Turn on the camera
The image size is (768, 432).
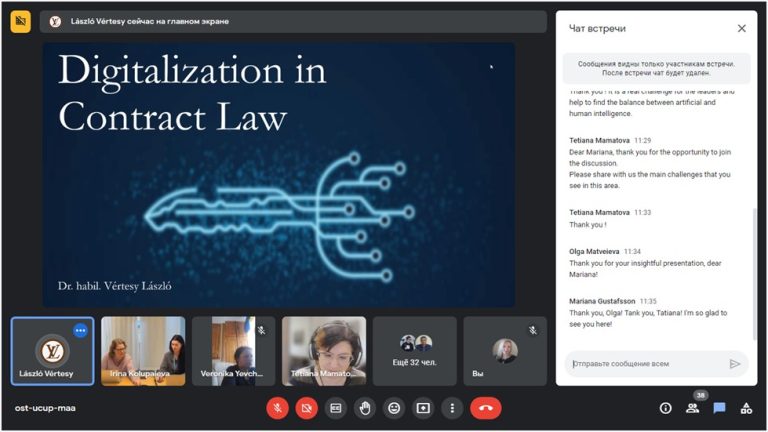[x=307, y=408]
